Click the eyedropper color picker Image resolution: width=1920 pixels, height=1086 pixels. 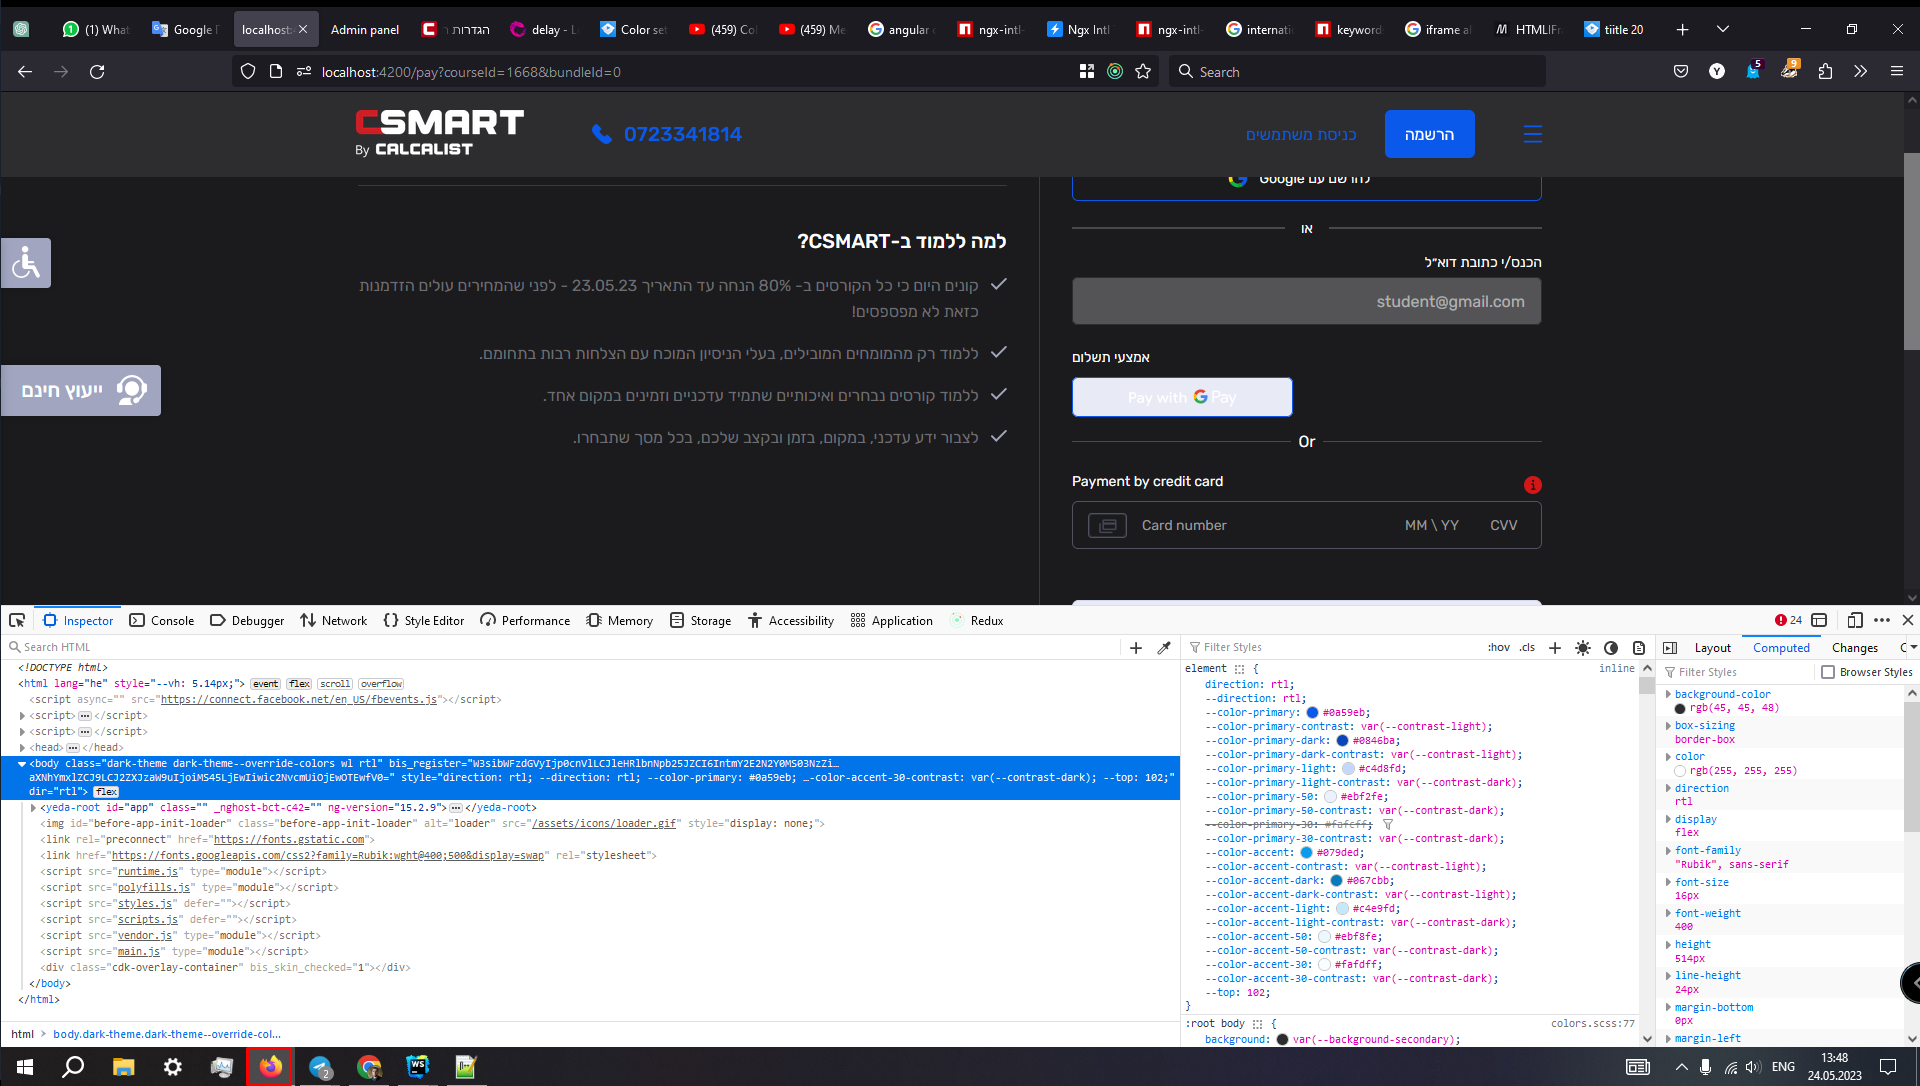point(1164,648)
